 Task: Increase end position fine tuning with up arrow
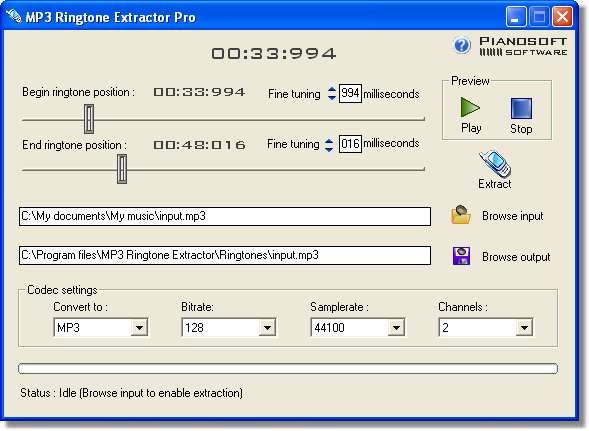[329, 141]
